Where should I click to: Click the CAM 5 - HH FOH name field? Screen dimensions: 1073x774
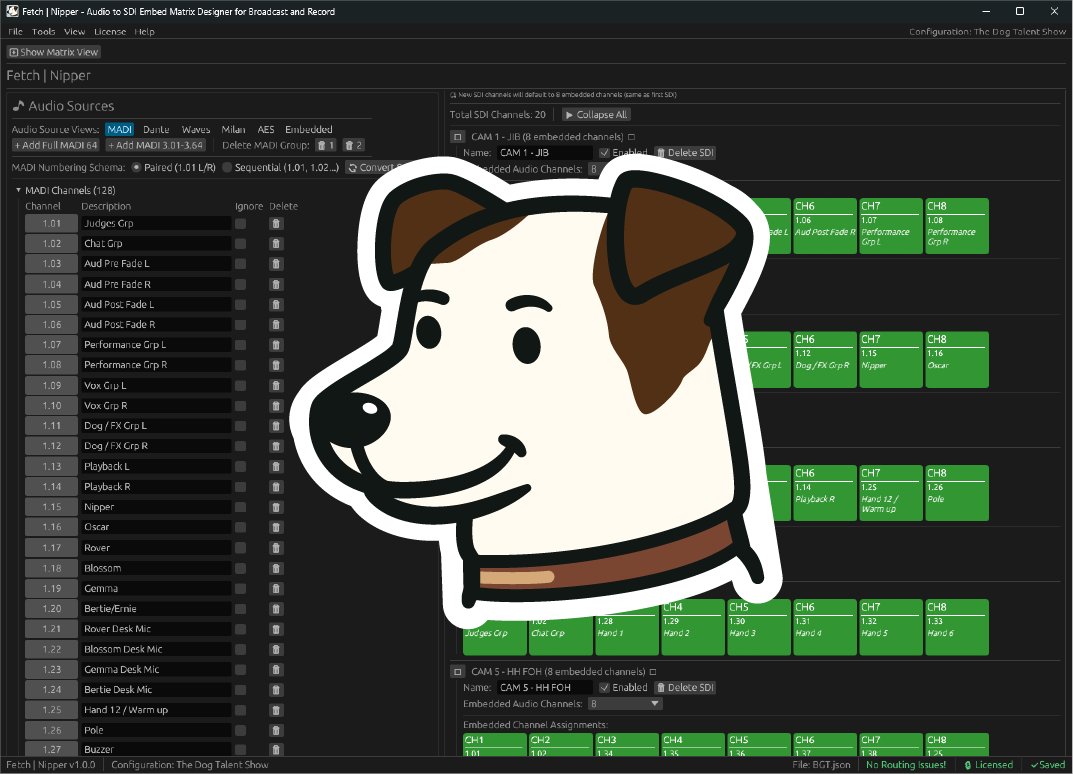coord(544,688)
